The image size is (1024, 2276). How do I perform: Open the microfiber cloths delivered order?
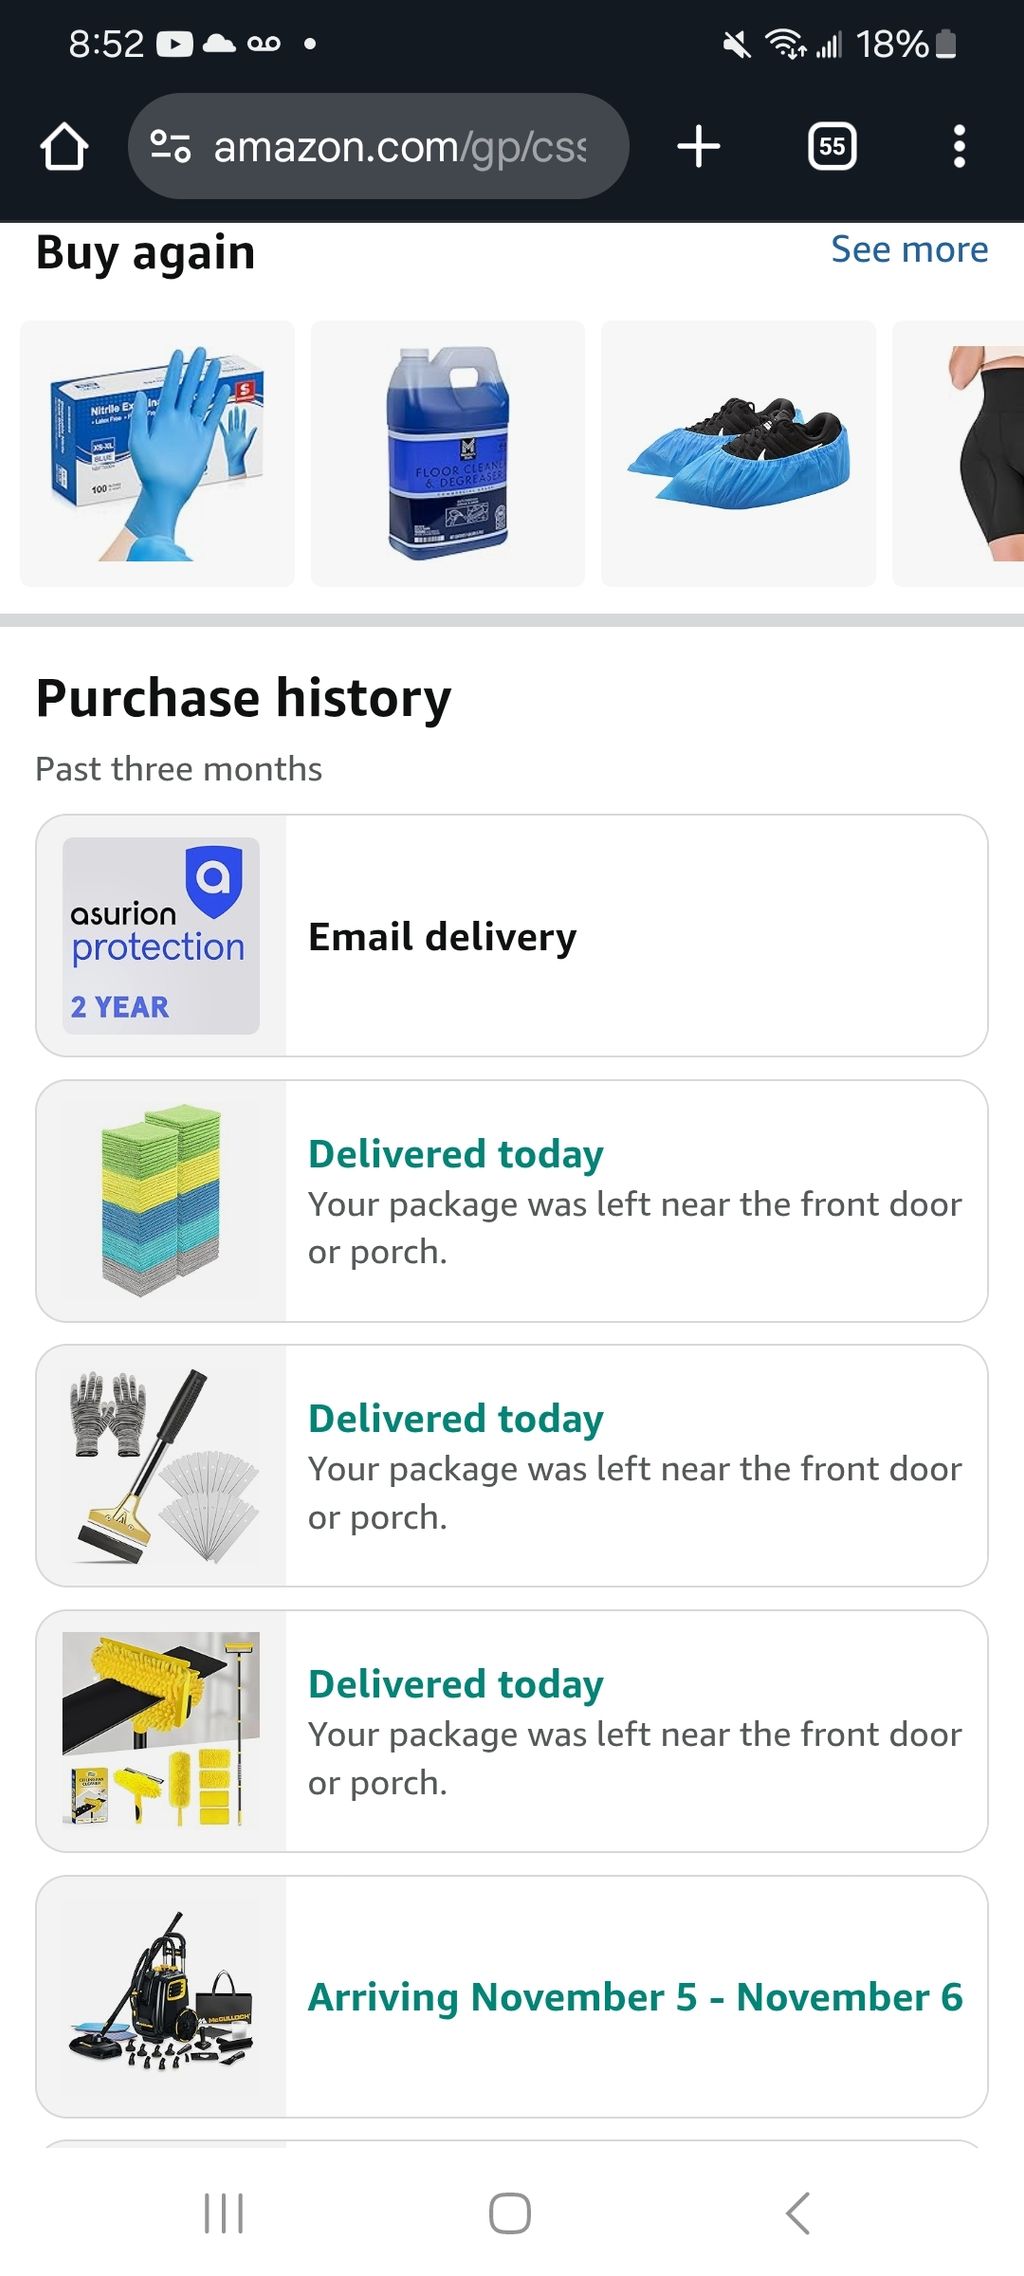[x=636, y=1201]
